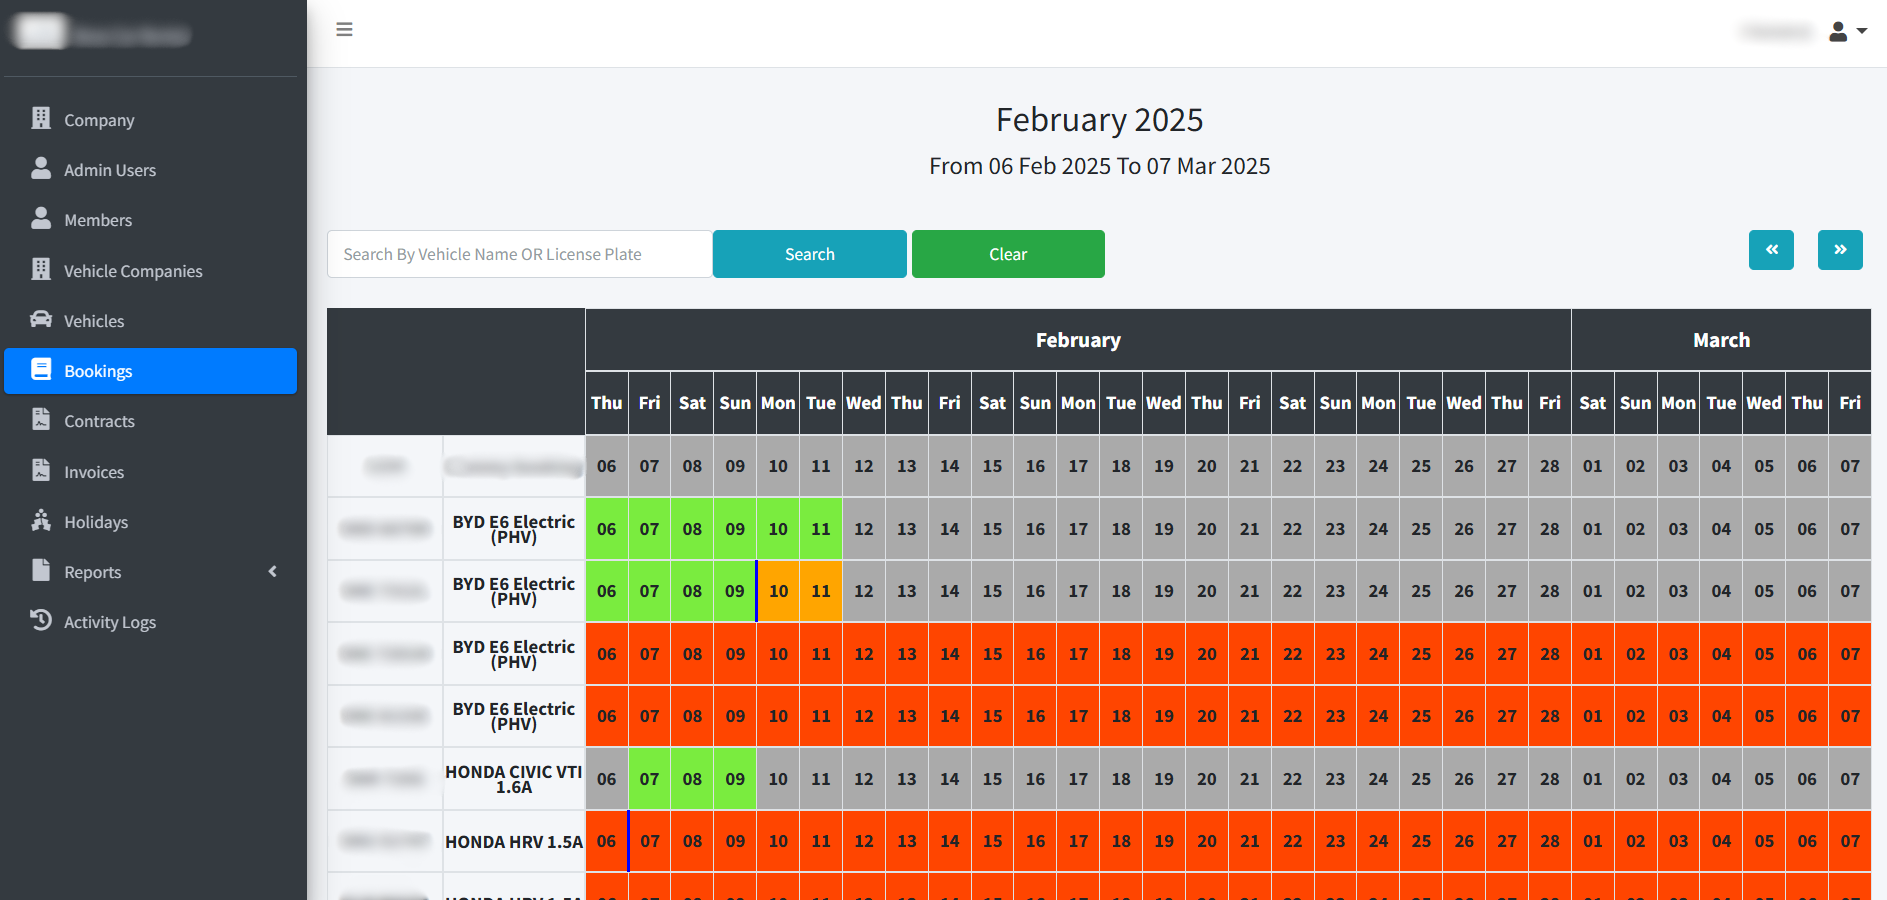Focus the vehicle name or license plate search field

click(519, 254)
